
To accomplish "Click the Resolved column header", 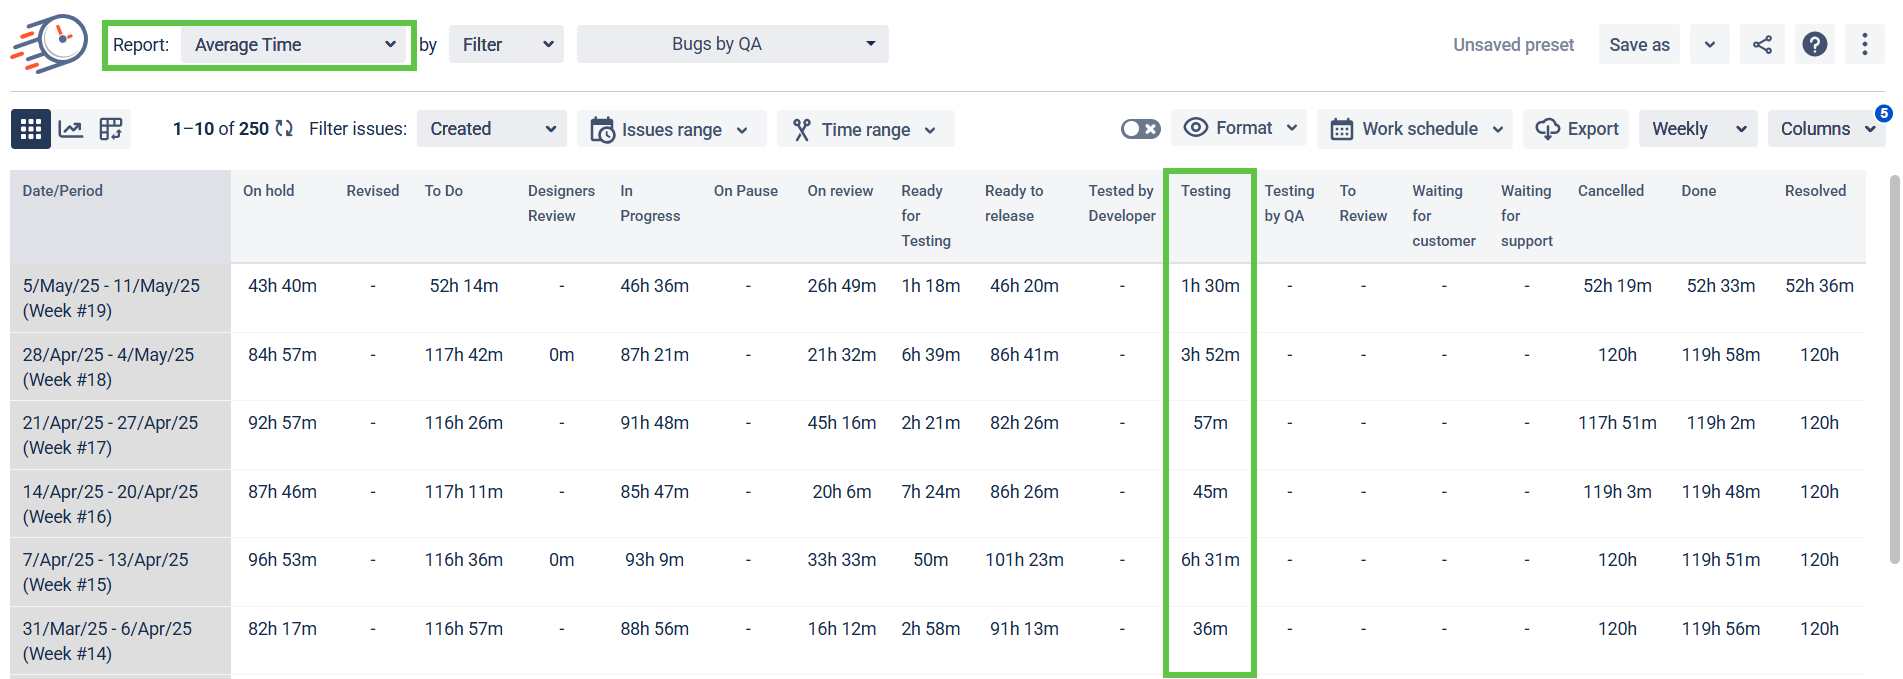I will click(x=1816, y=191).
